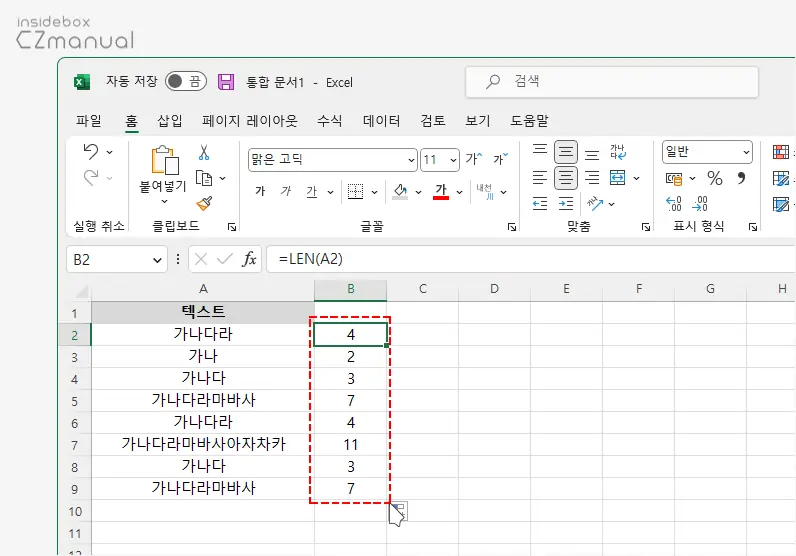Decrease decimal places
The width and height of the screenshot is (796, 556).
pos(700,204)
